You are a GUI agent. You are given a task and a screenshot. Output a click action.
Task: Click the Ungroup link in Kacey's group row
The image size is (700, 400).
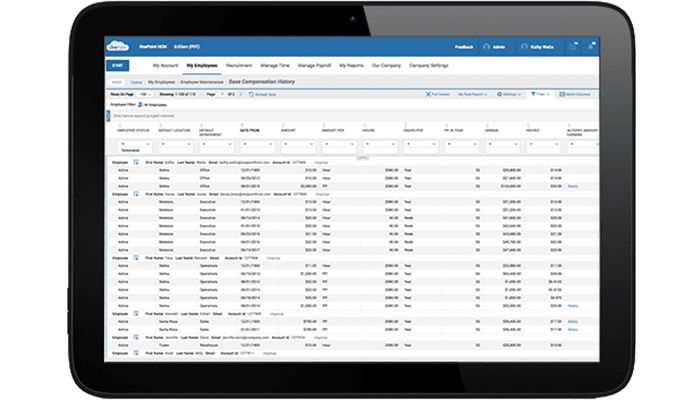322,195
